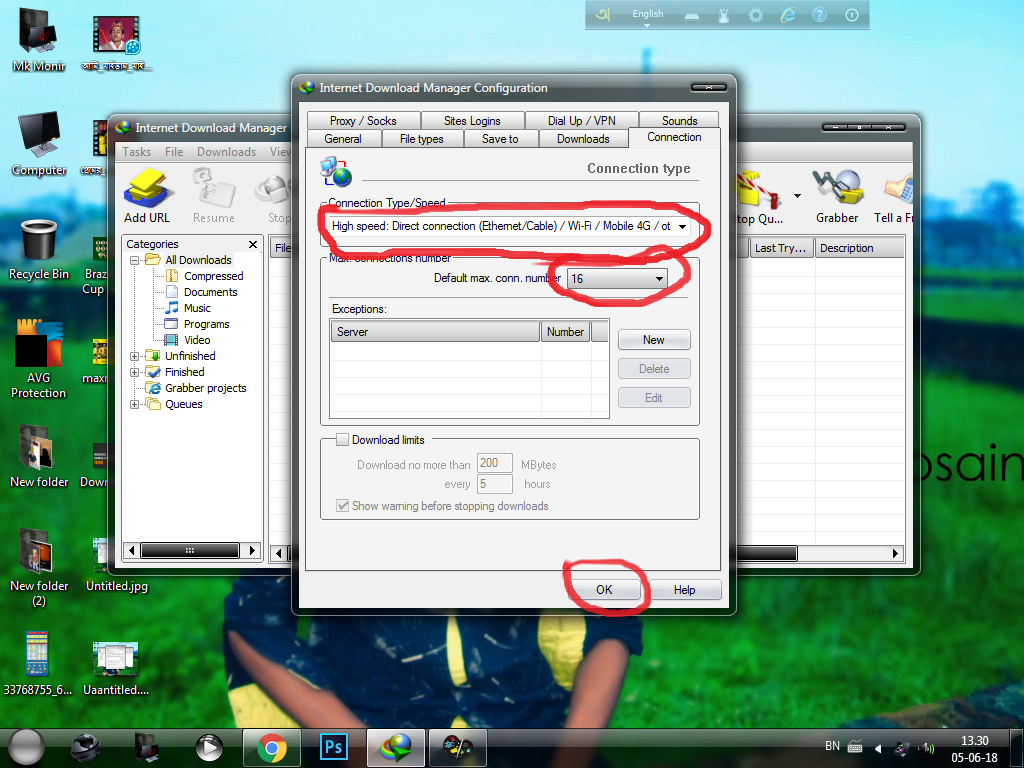Viewport: 1024px width, 768px height.
Task: Open the File menu in IDM
Action: pyautogui.click(x=174, y=152)
